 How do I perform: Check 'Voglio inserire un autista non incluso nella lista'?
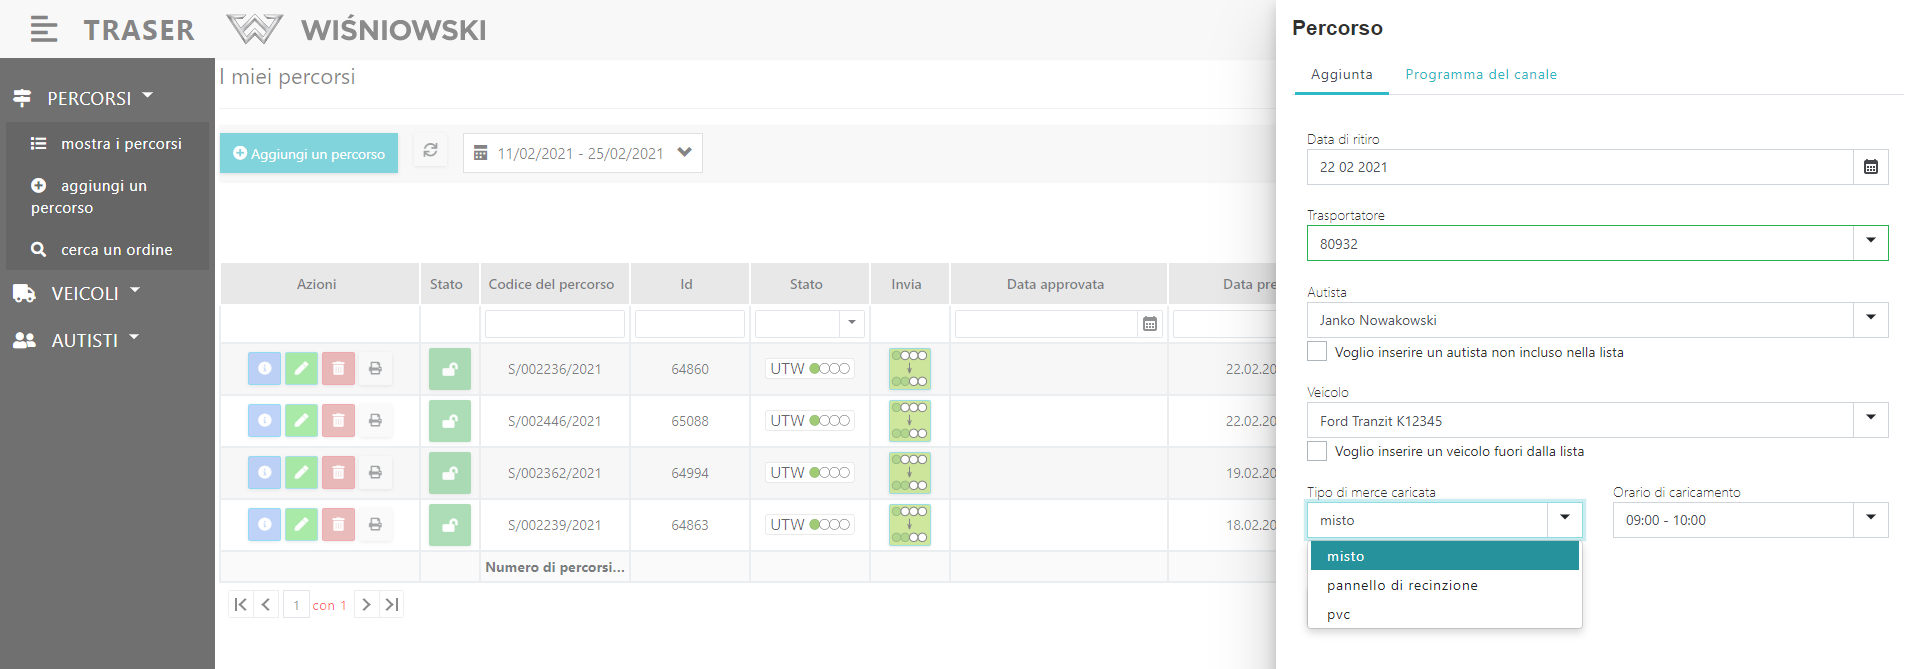[1317, 352]
